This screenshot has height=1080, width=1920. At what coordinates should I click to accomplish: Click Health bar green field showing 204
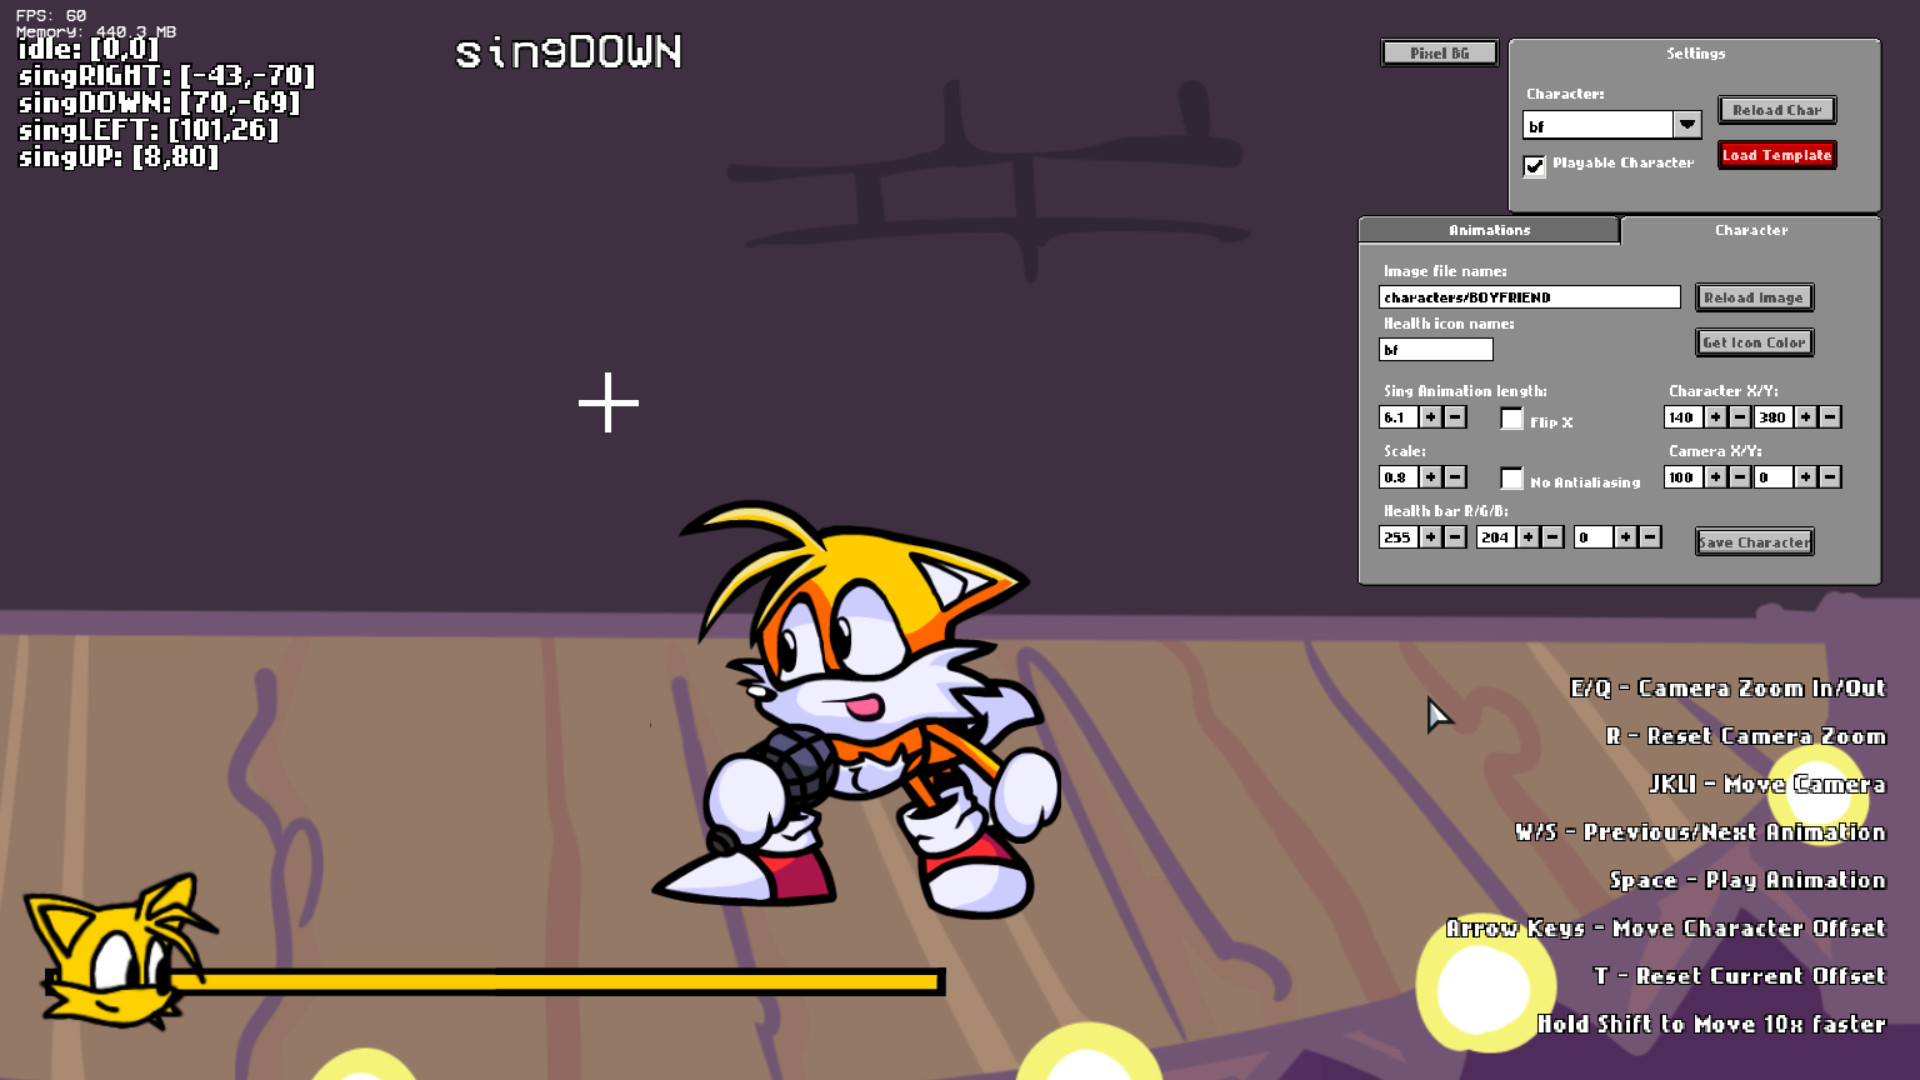point(1495,537)
